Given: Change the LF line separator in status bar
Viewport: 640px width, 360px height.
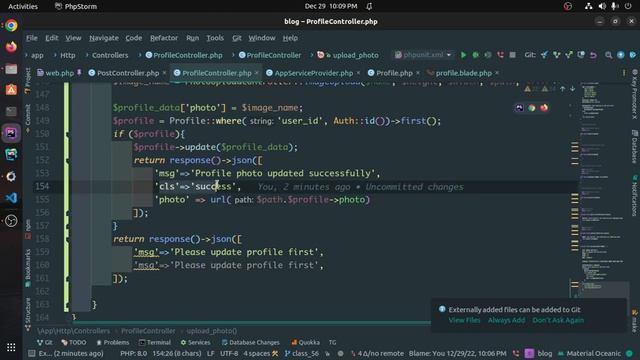Looking at the screenshot, I should (x=211, y=353).
